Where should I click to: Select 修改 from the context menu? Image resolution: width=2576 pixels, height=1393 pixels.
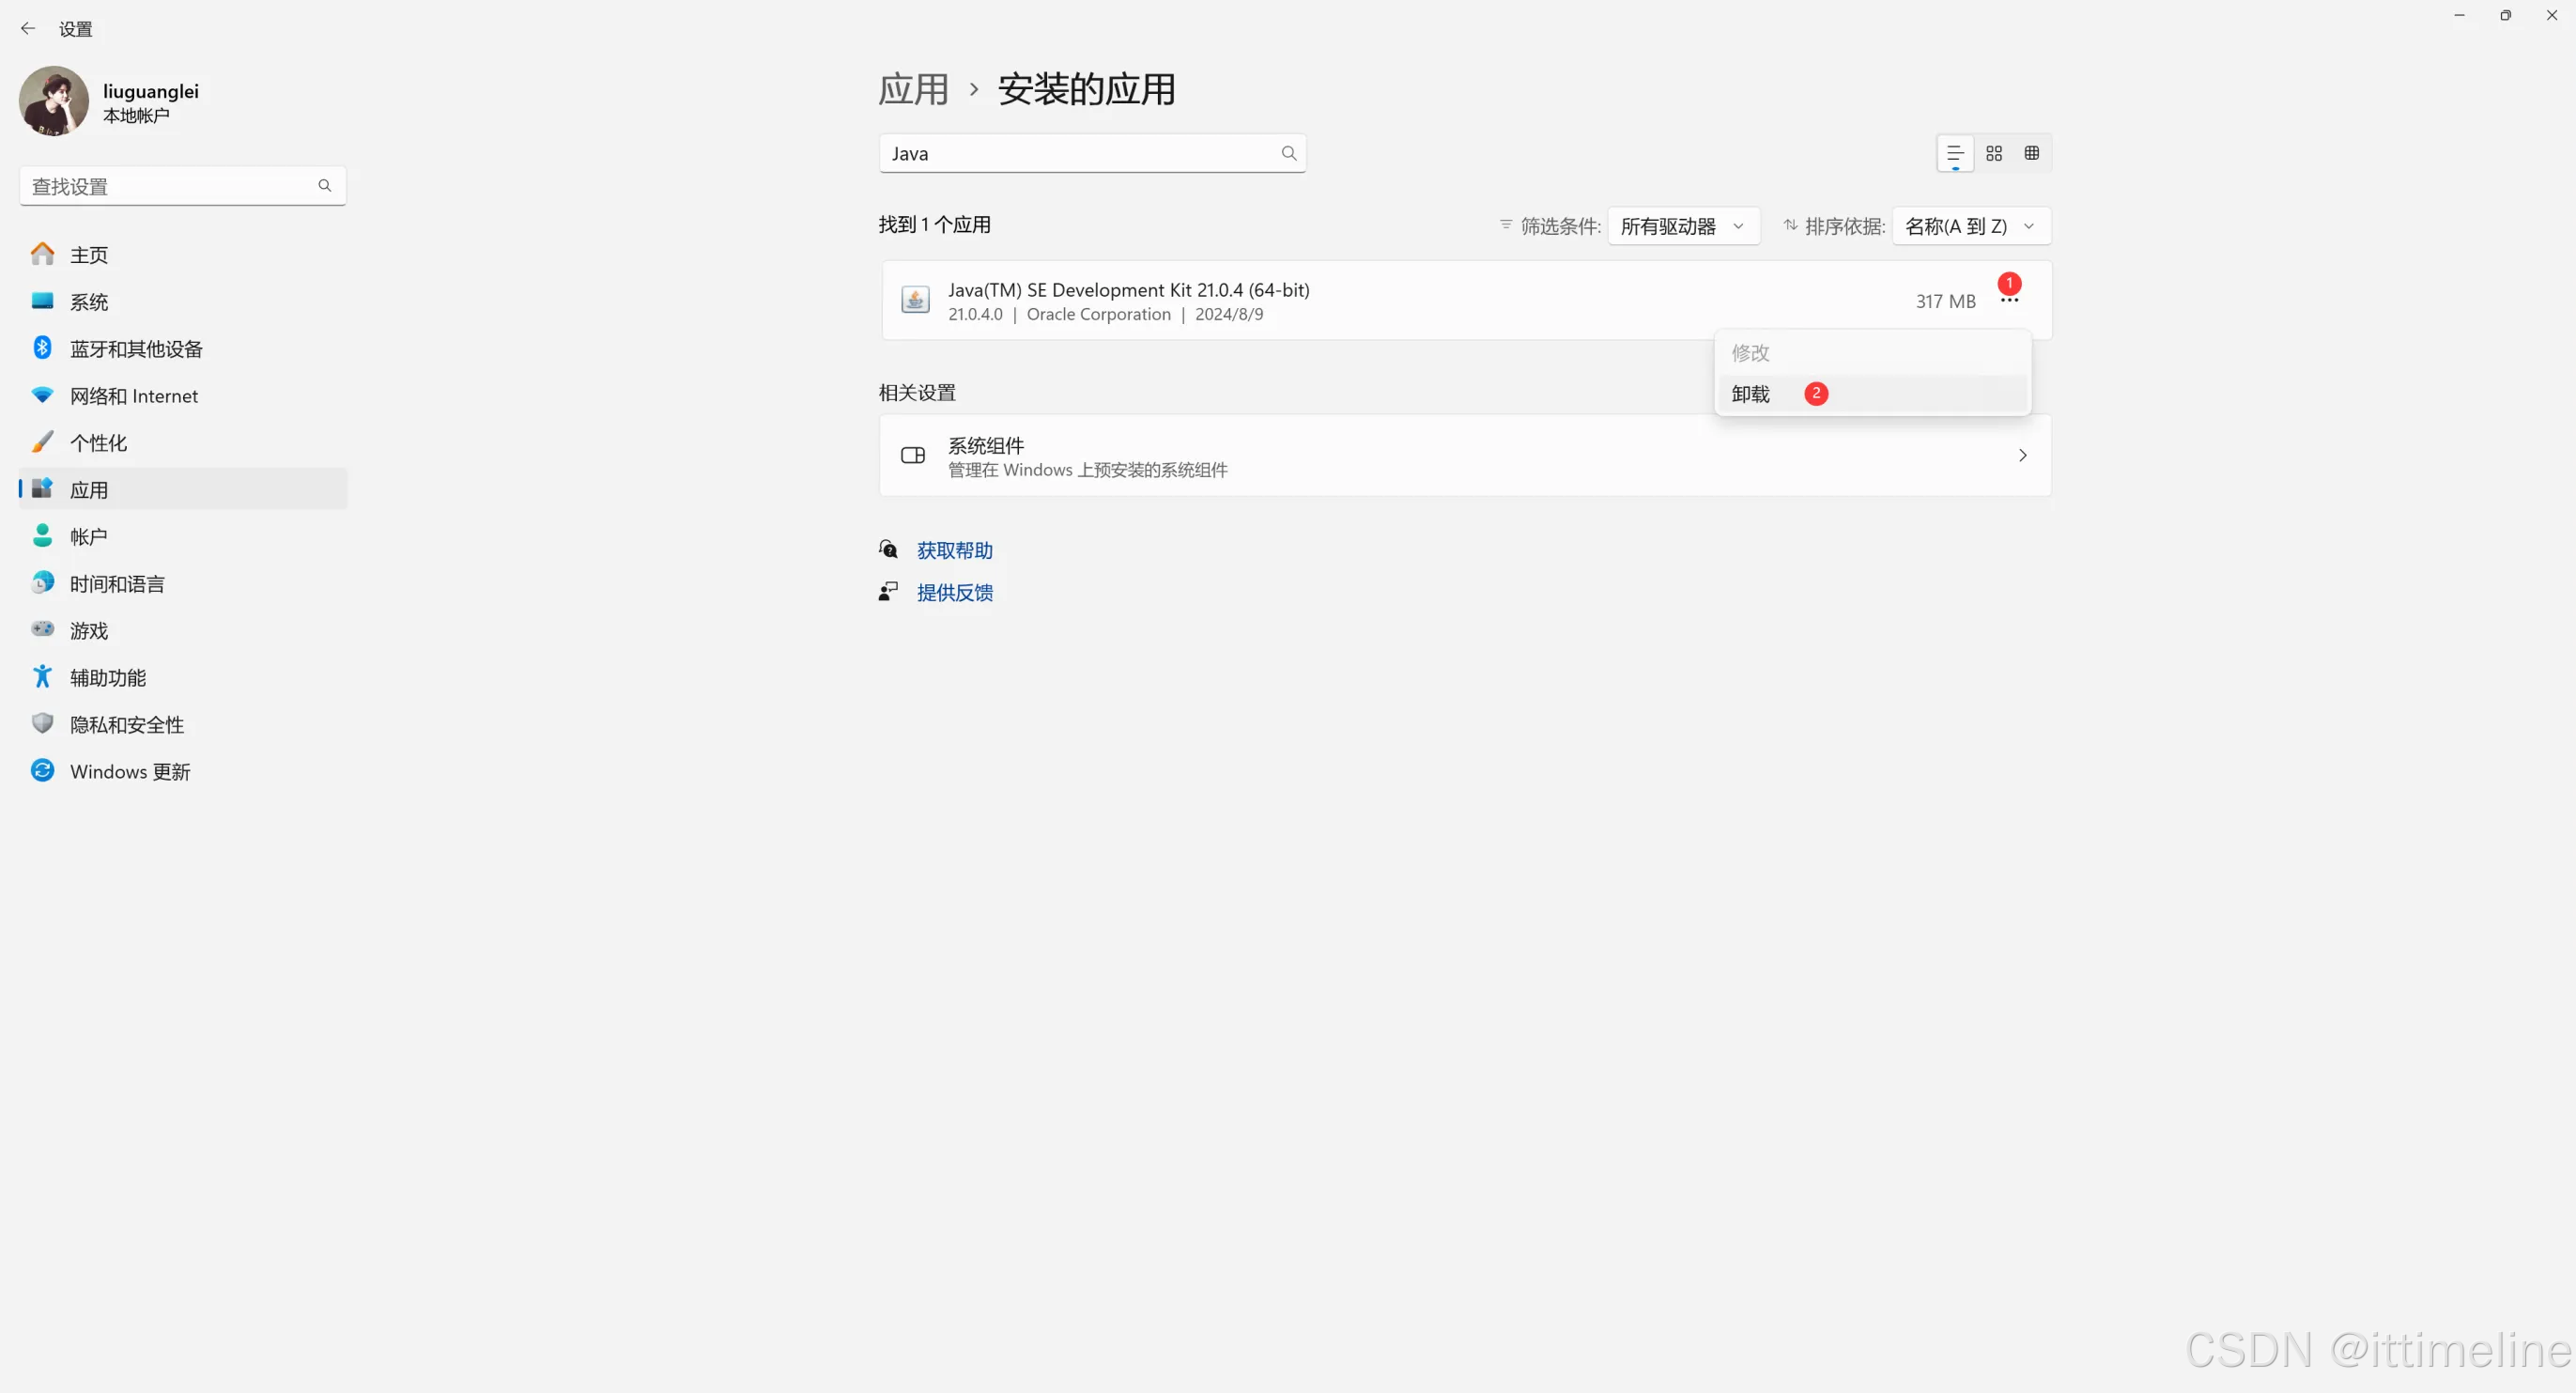tap(1751, 353)
